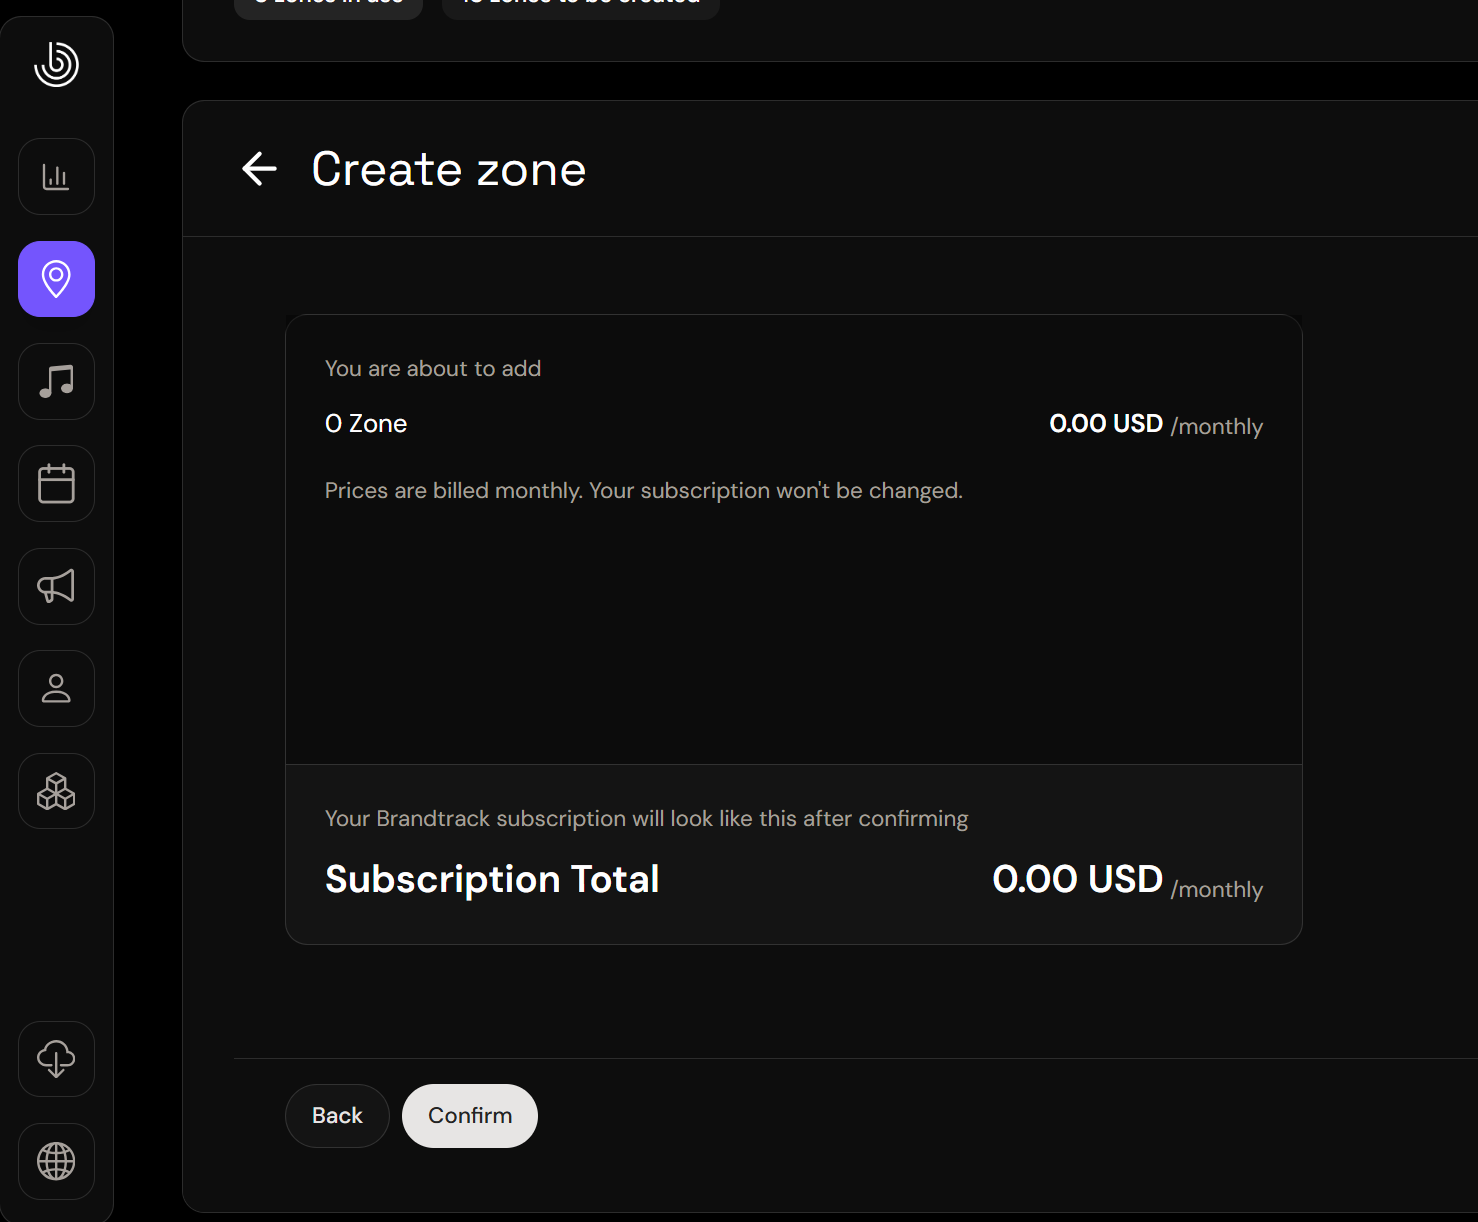This screenshot has width=1478, height=1222.
Task: Go back using the left arrow
Action: pos(260,169)
